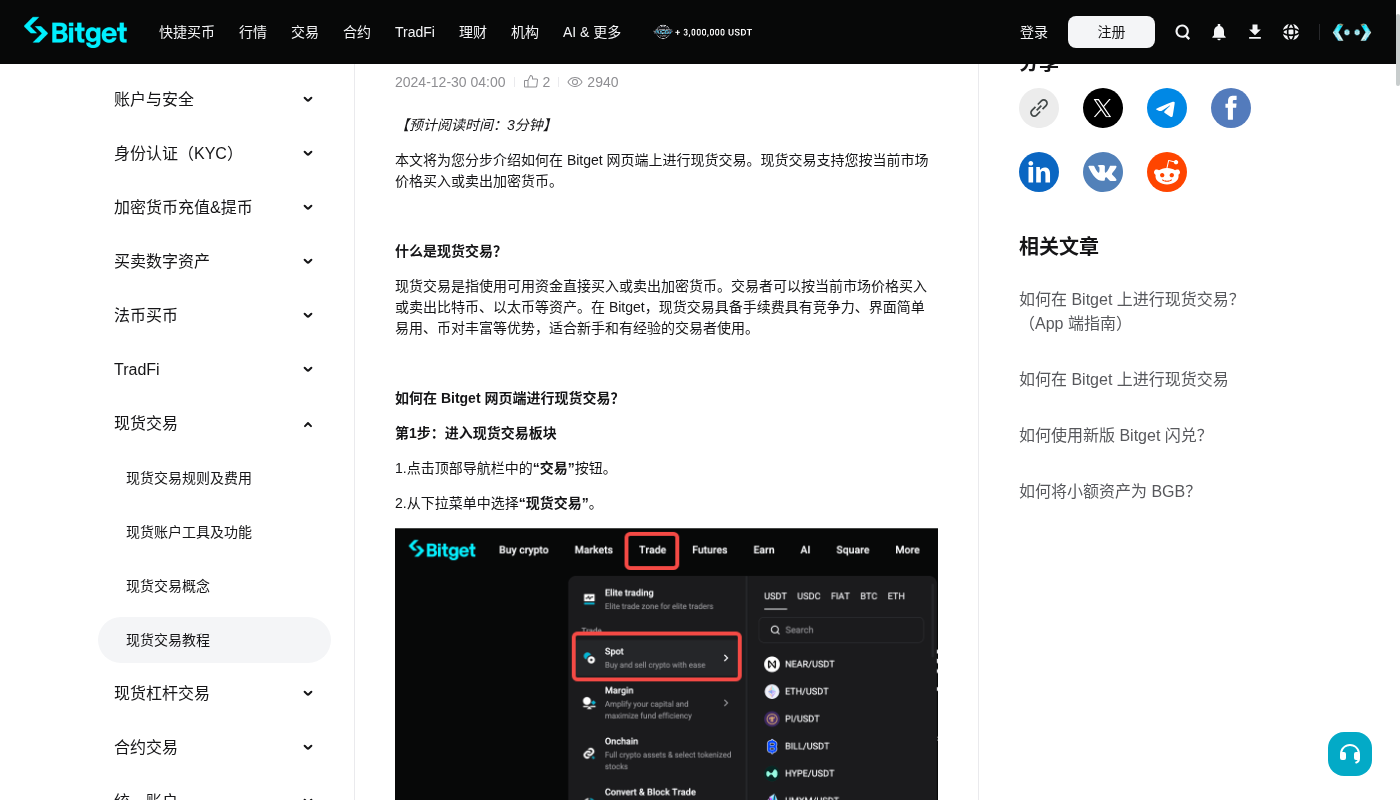Open related article 如何使用新版 Bitget 闪兑?
Screen dimensions: 1400x800
coord(1112,435)
